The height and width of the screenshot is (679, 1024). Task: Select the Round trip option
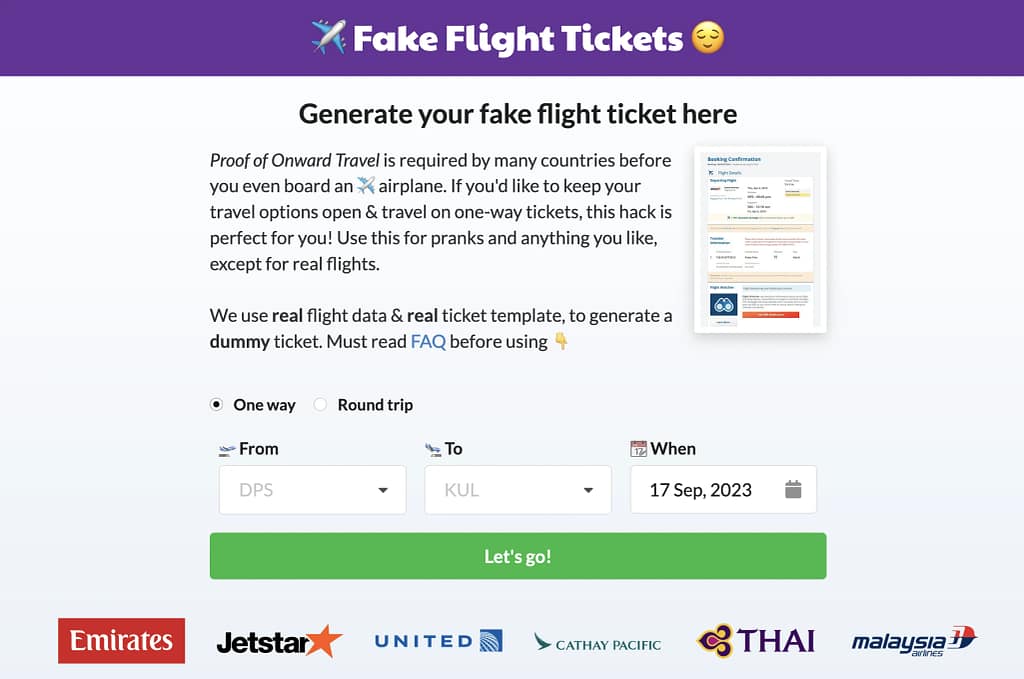320,404
